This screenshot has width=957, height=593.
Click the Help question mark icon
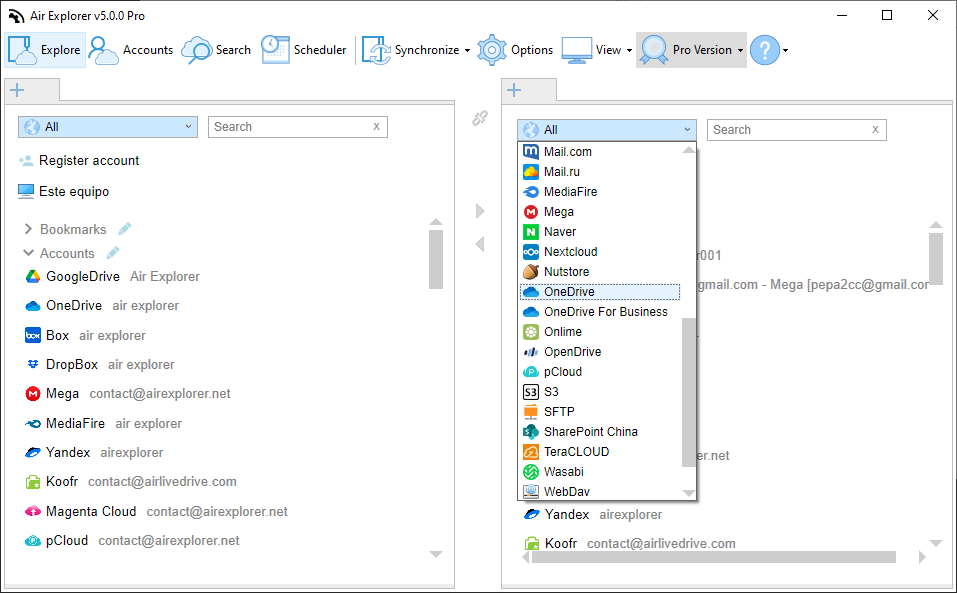tap(765, 50)
